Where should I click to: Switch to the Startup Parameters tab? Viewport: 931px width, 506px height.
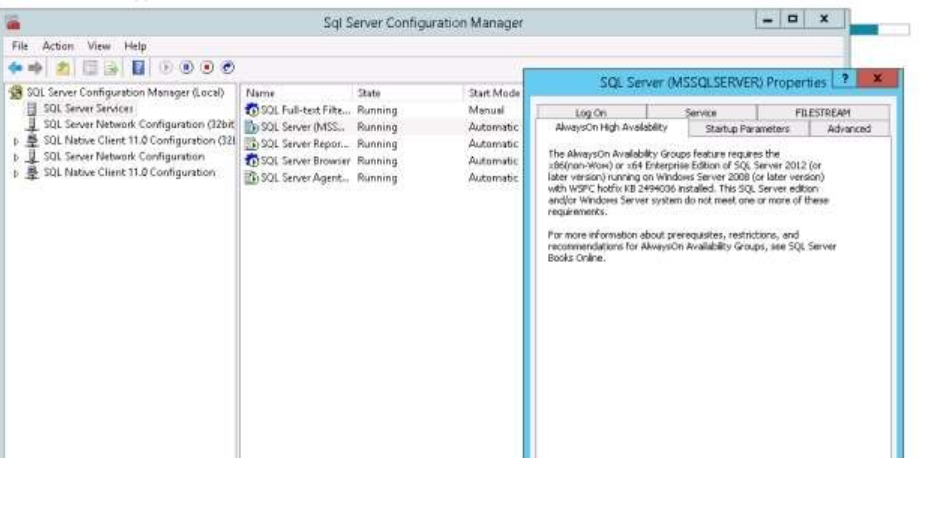(747, 129)
